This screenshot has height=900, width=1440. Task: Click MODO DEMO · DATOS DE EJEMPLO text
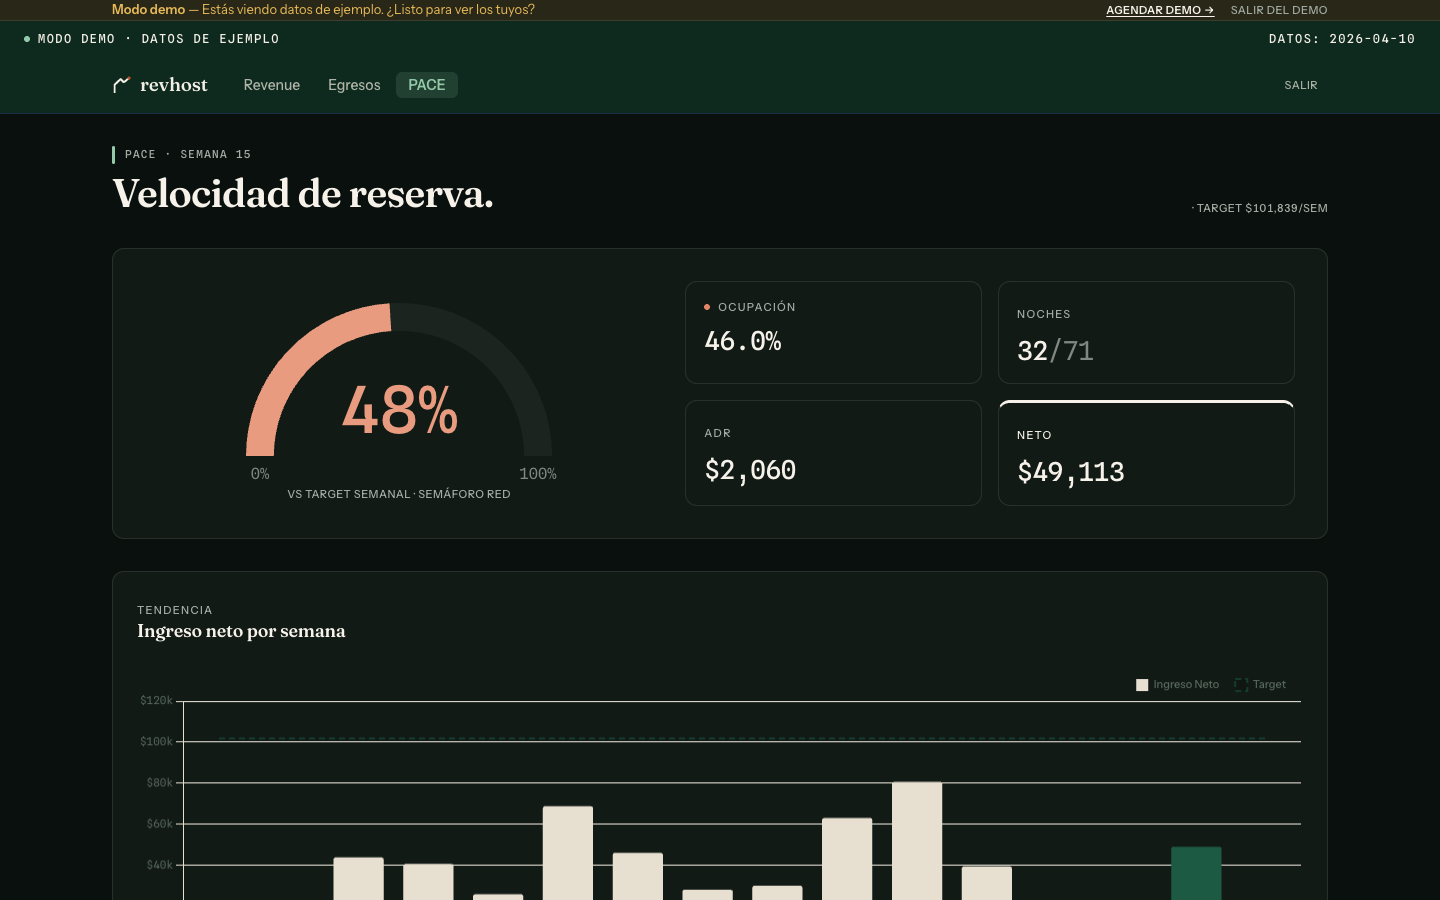tap(158, 39)
